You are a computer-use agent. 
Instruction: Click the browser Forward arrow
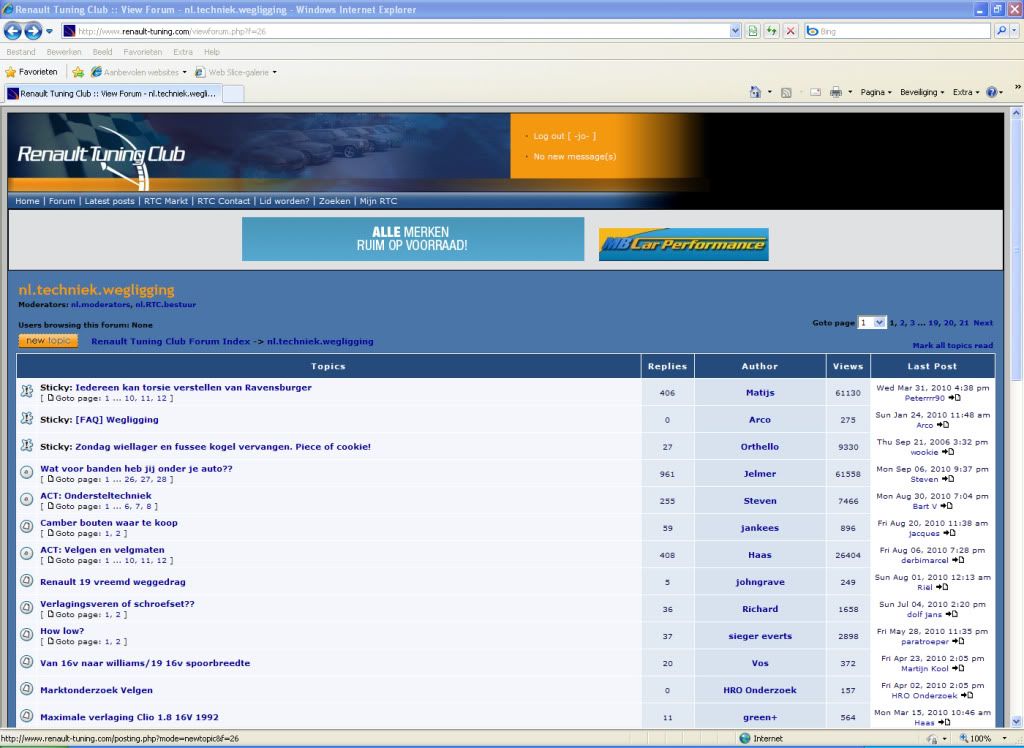(33, 31)
